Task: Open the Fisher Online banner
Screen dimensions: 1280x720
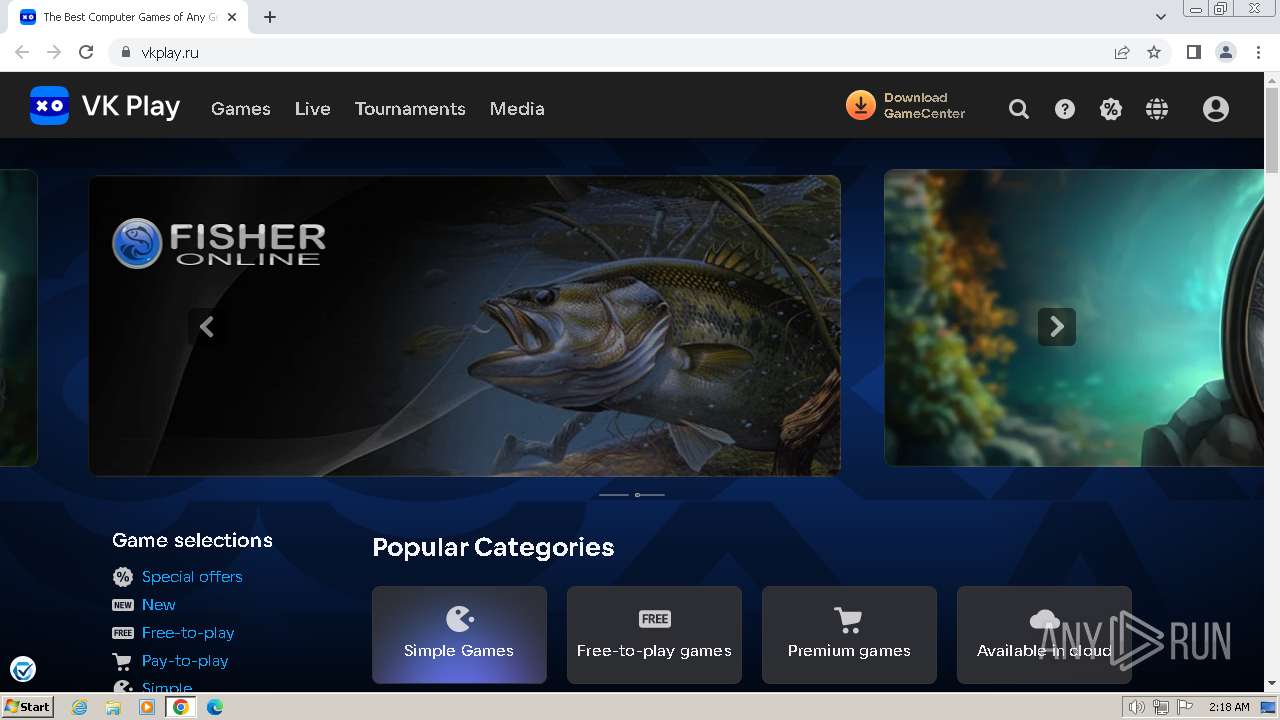Action: (x=464, y=326)
